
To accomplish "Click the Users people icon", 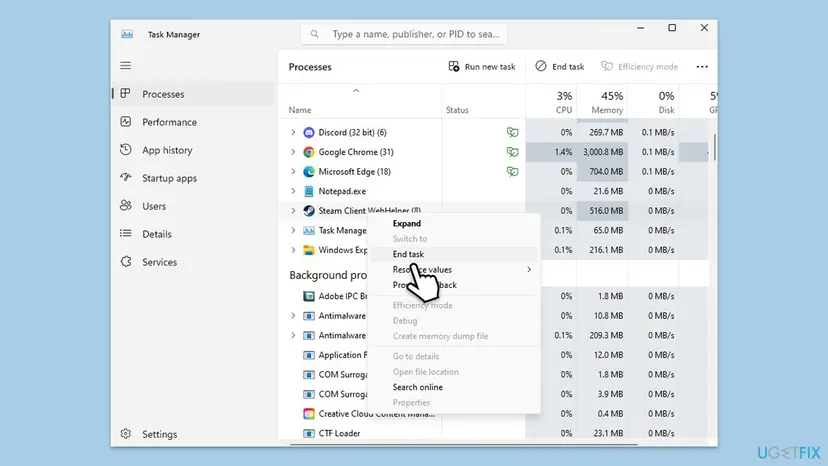I will 125,206.
